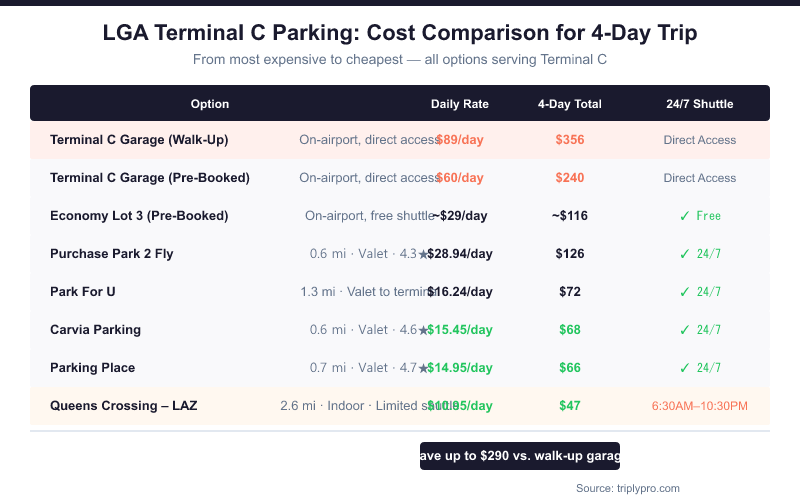Select the Terminal C Garage (Pre-Booked) row
Viewport: 800px width, 500px height.
[x=150, y=178]
